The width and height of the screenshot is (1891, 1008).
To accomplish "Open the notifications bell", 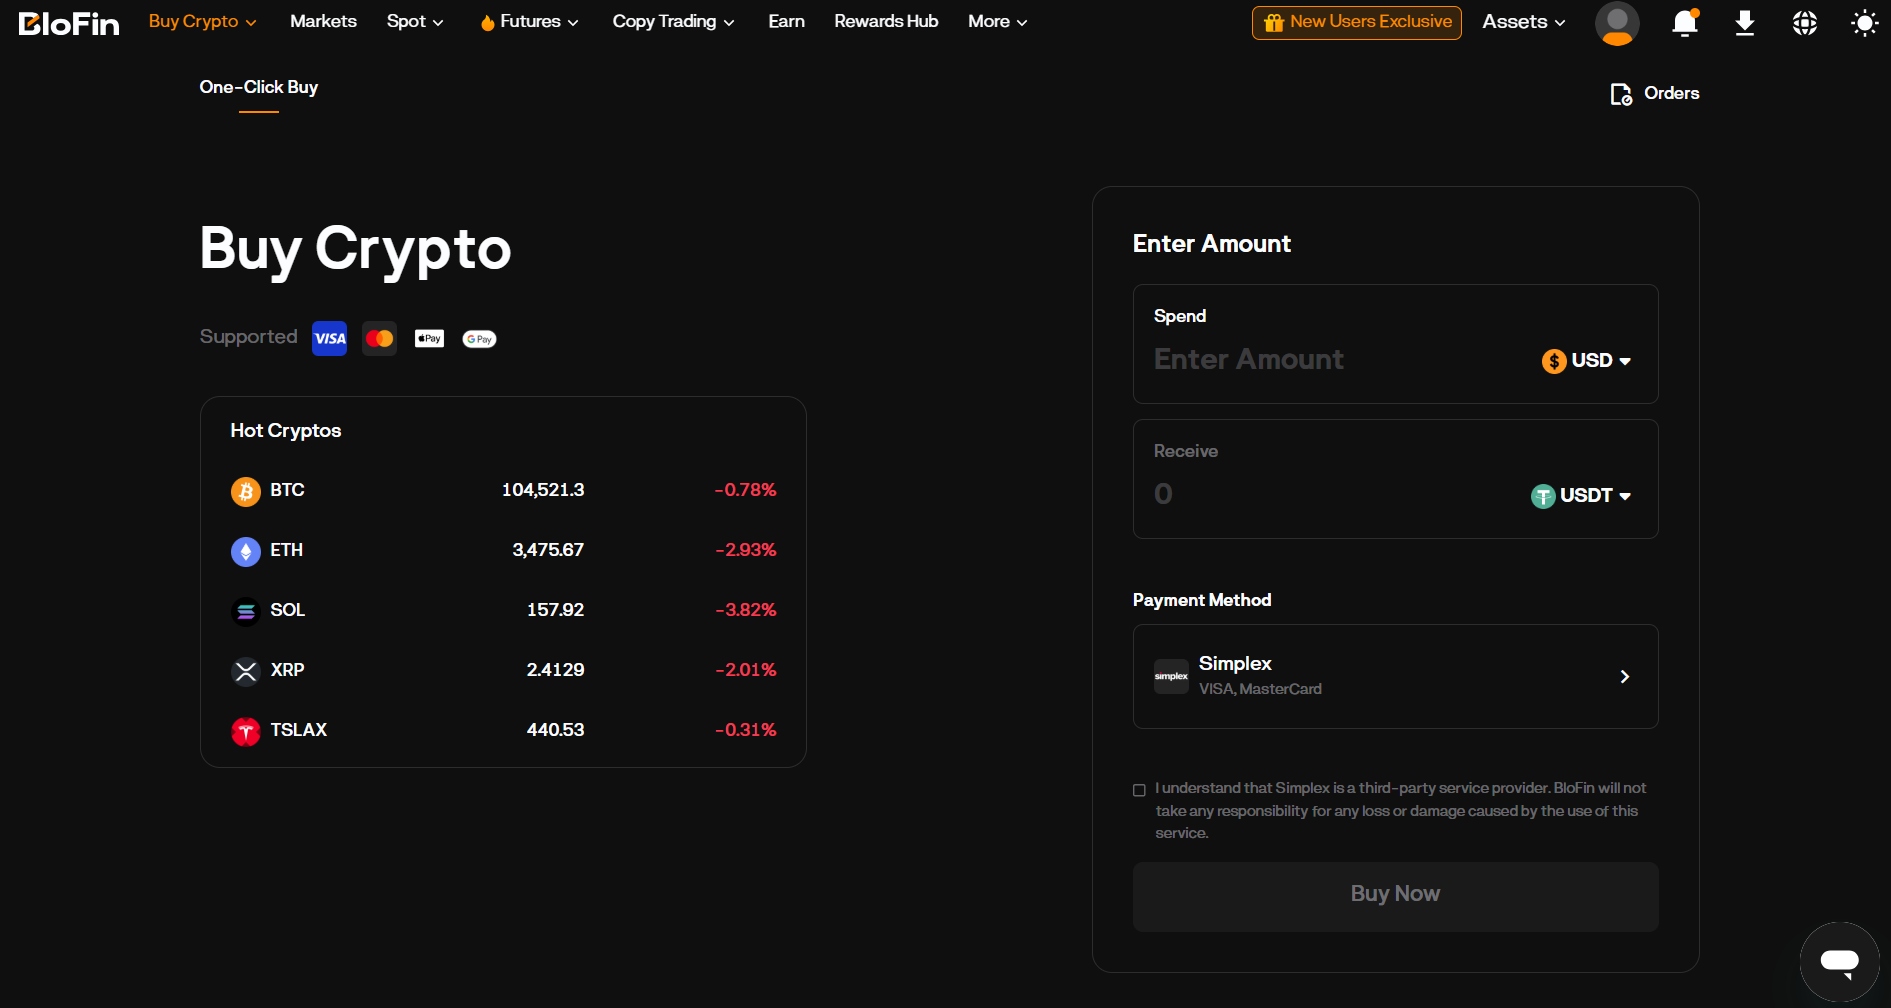I will coord(1684,23).
